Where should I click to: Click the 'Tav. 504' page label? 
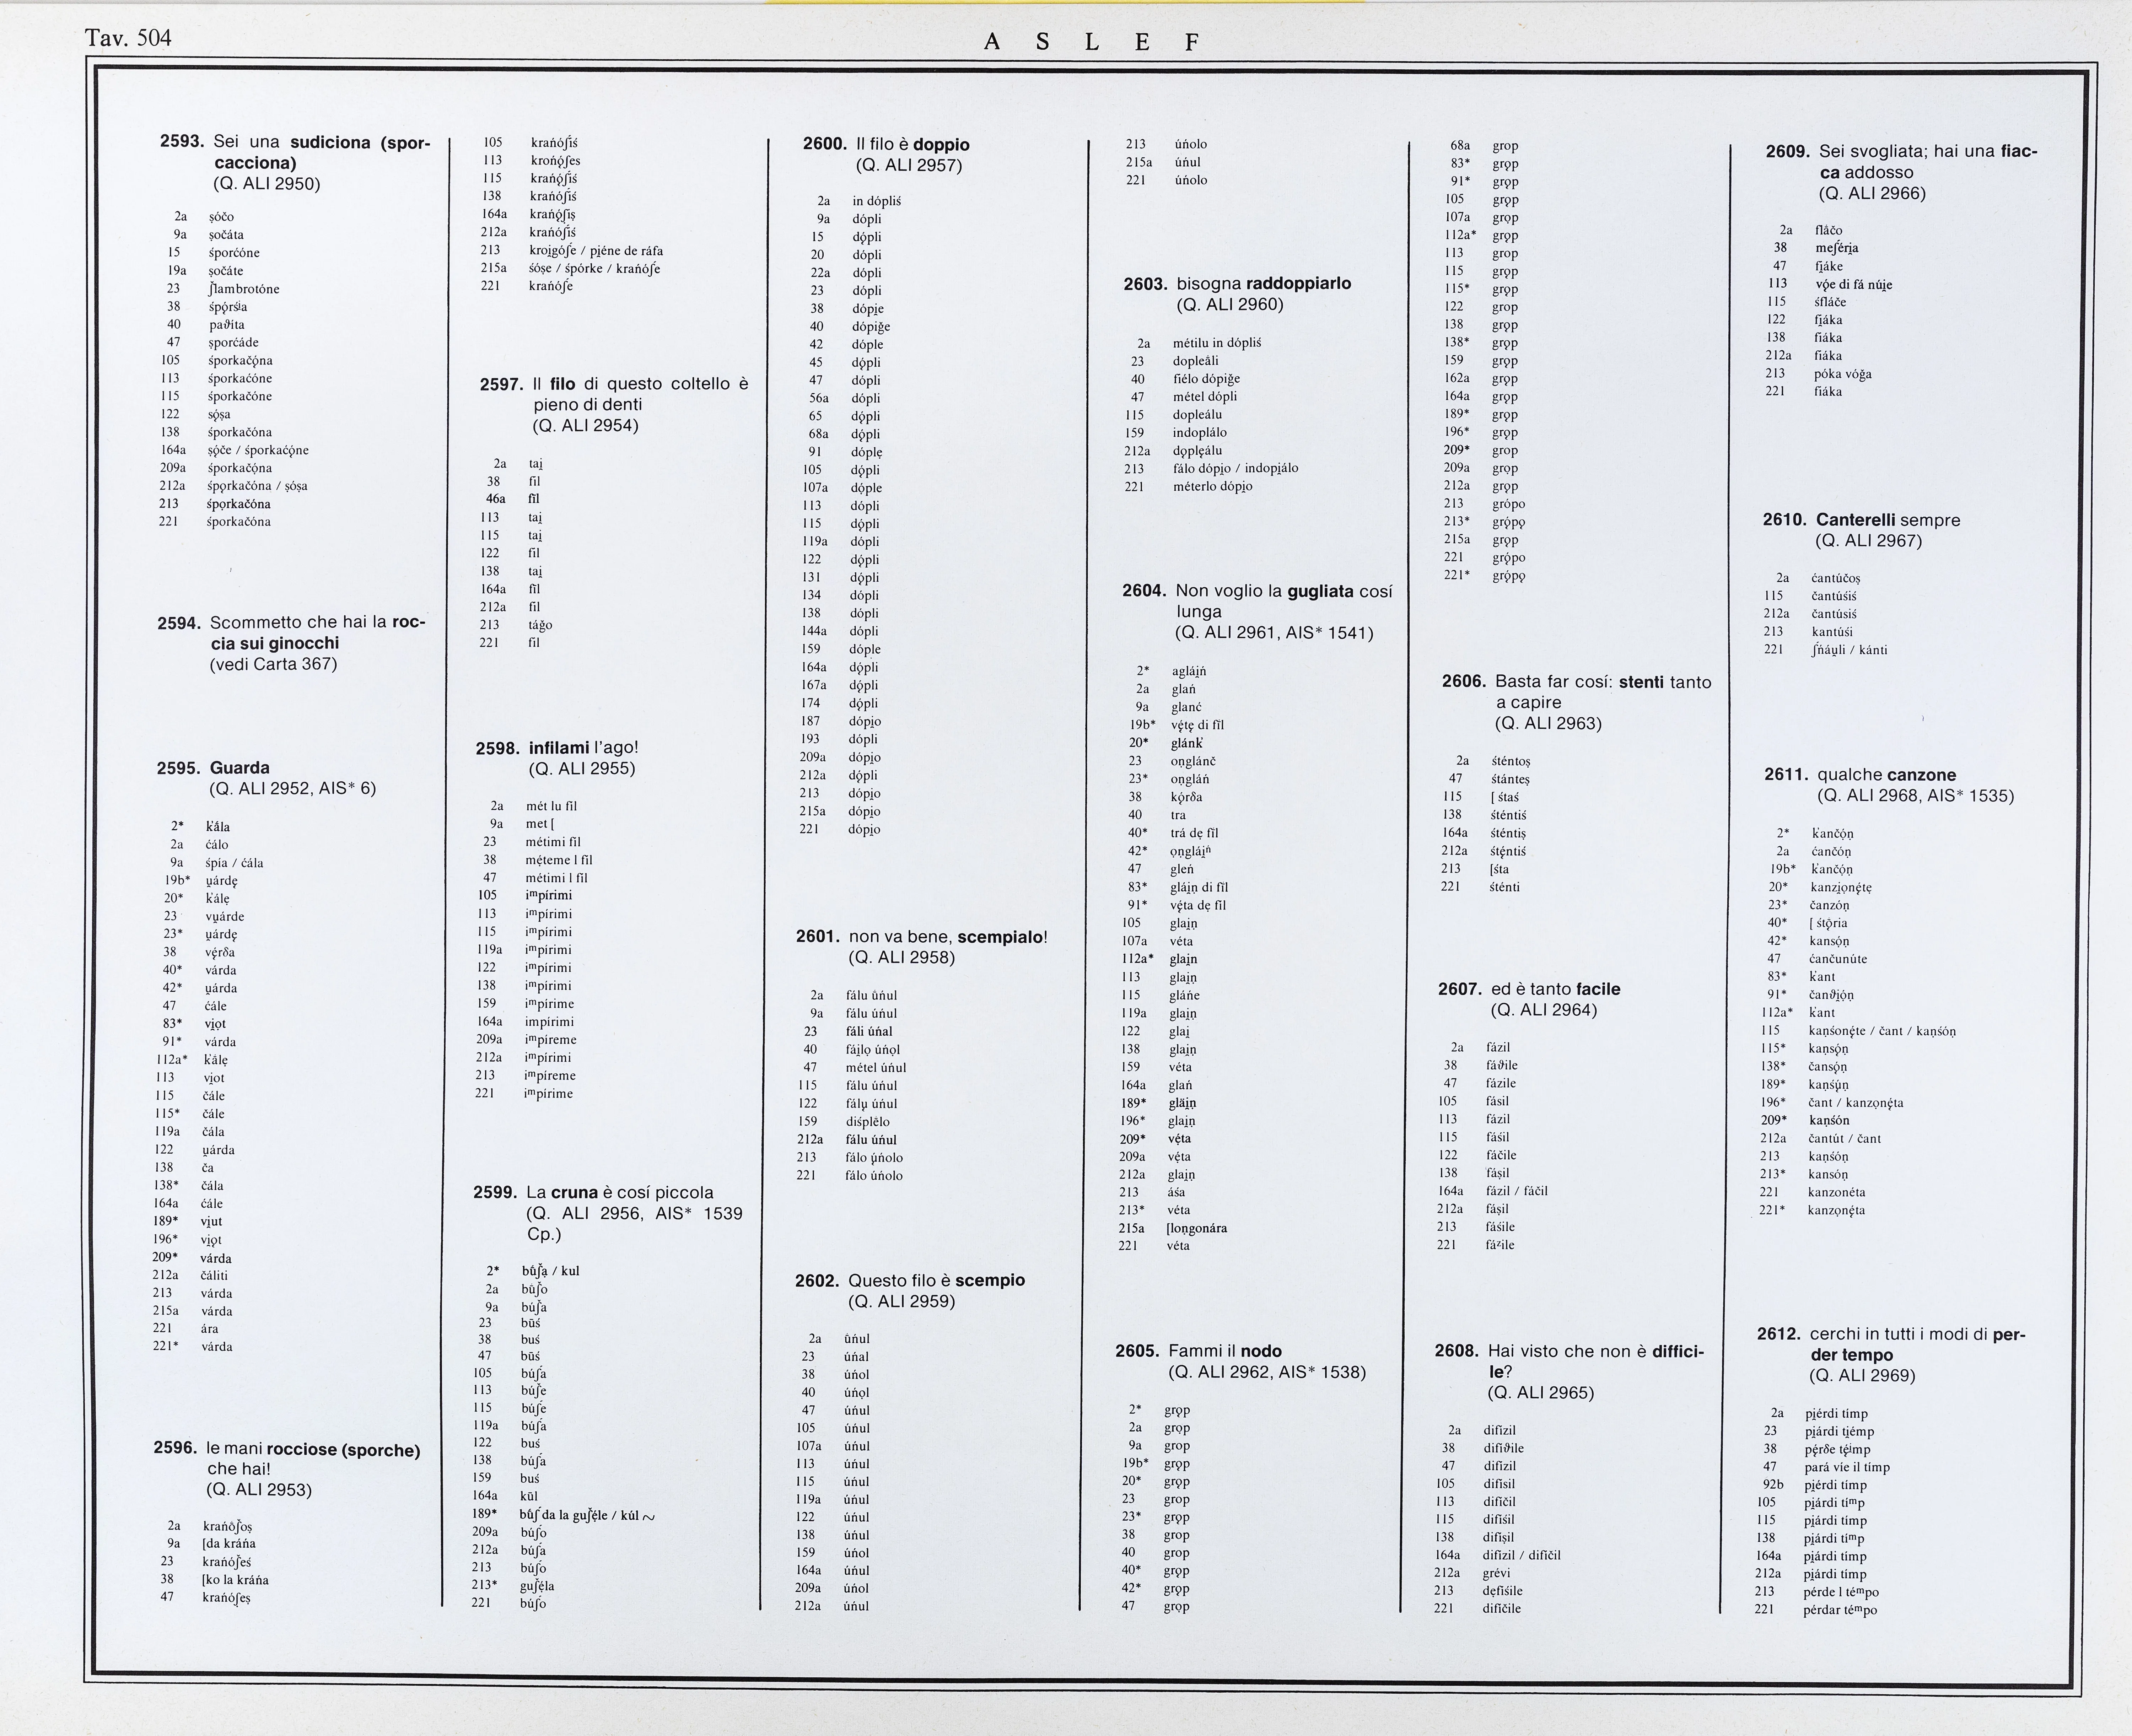(x=128, y=38)
